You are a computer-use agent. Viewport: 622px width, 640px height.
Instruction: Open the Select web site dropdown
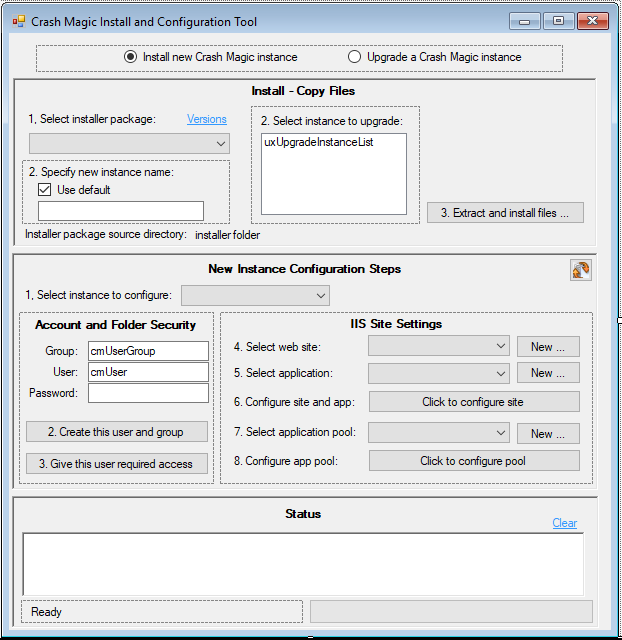[439, 346]
